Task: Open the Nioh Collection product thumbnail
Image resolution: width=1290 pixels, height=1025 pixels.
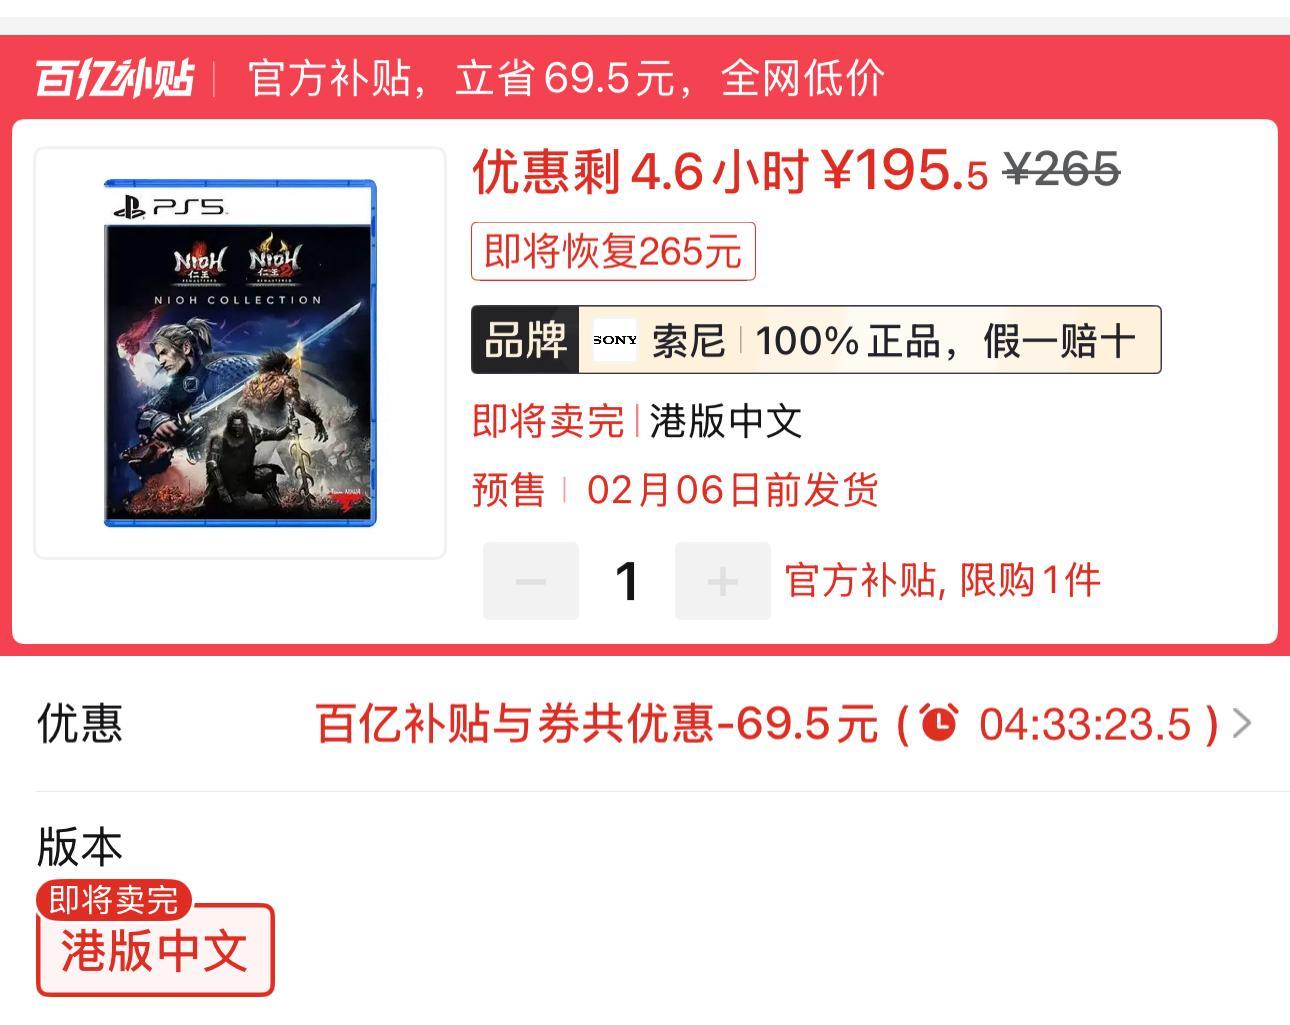Action: tap(240, 353)
